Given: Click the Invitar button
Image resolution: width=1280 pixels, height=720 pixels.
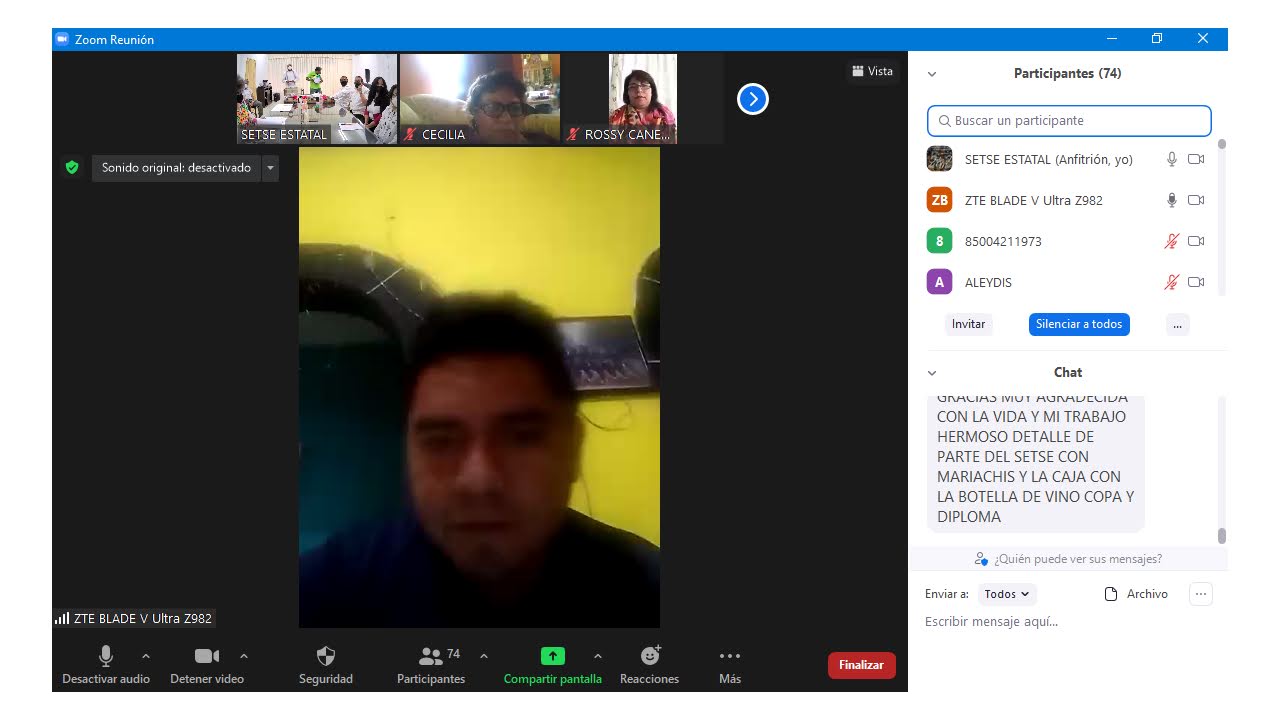Looking at the screenshot, I should 968,324.
